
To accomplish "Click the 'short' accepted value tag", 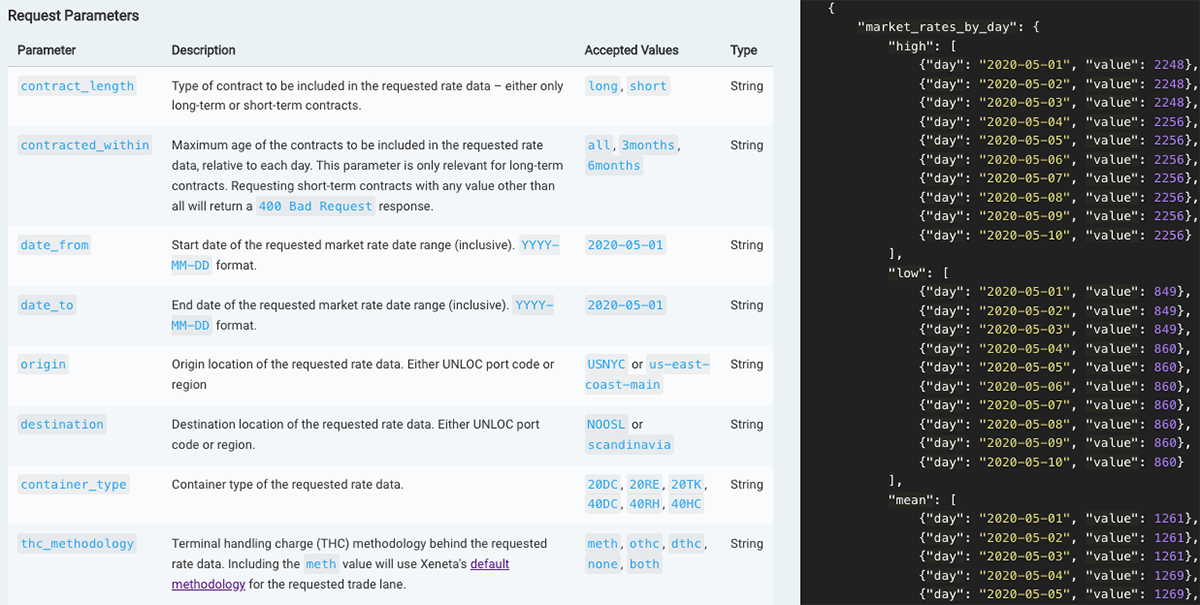I will (x=648, y=86).
